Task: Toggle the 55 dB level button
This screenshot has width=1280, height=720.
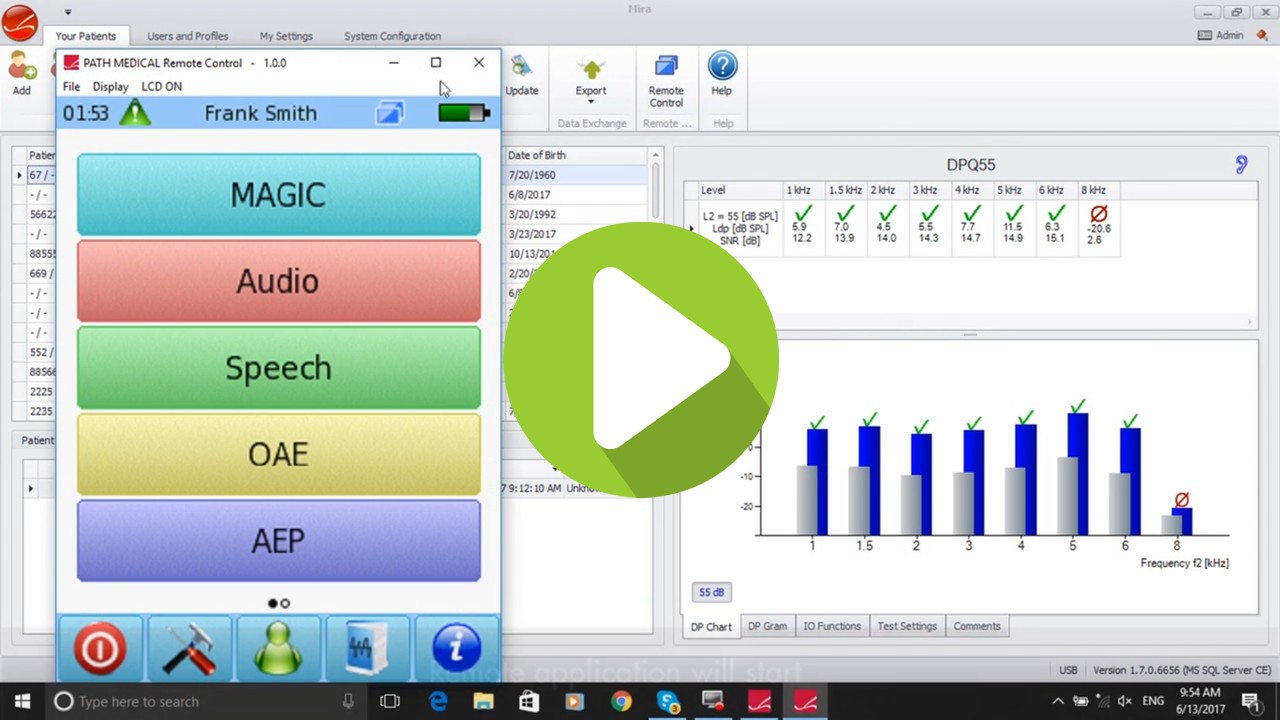Action: (711, 592)
